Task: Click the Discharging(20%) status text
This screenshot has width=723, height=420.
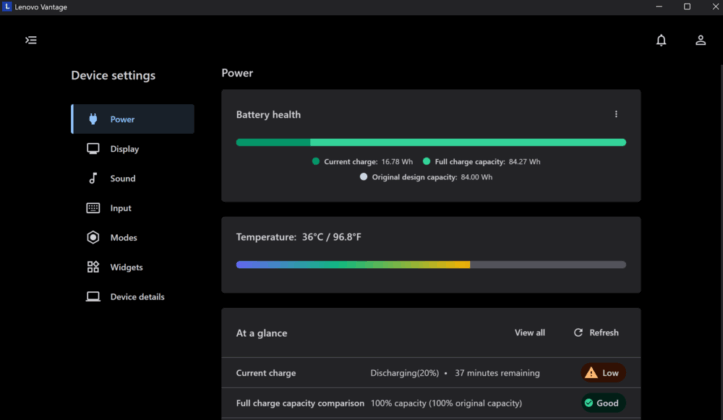Action: coord(404,373)
